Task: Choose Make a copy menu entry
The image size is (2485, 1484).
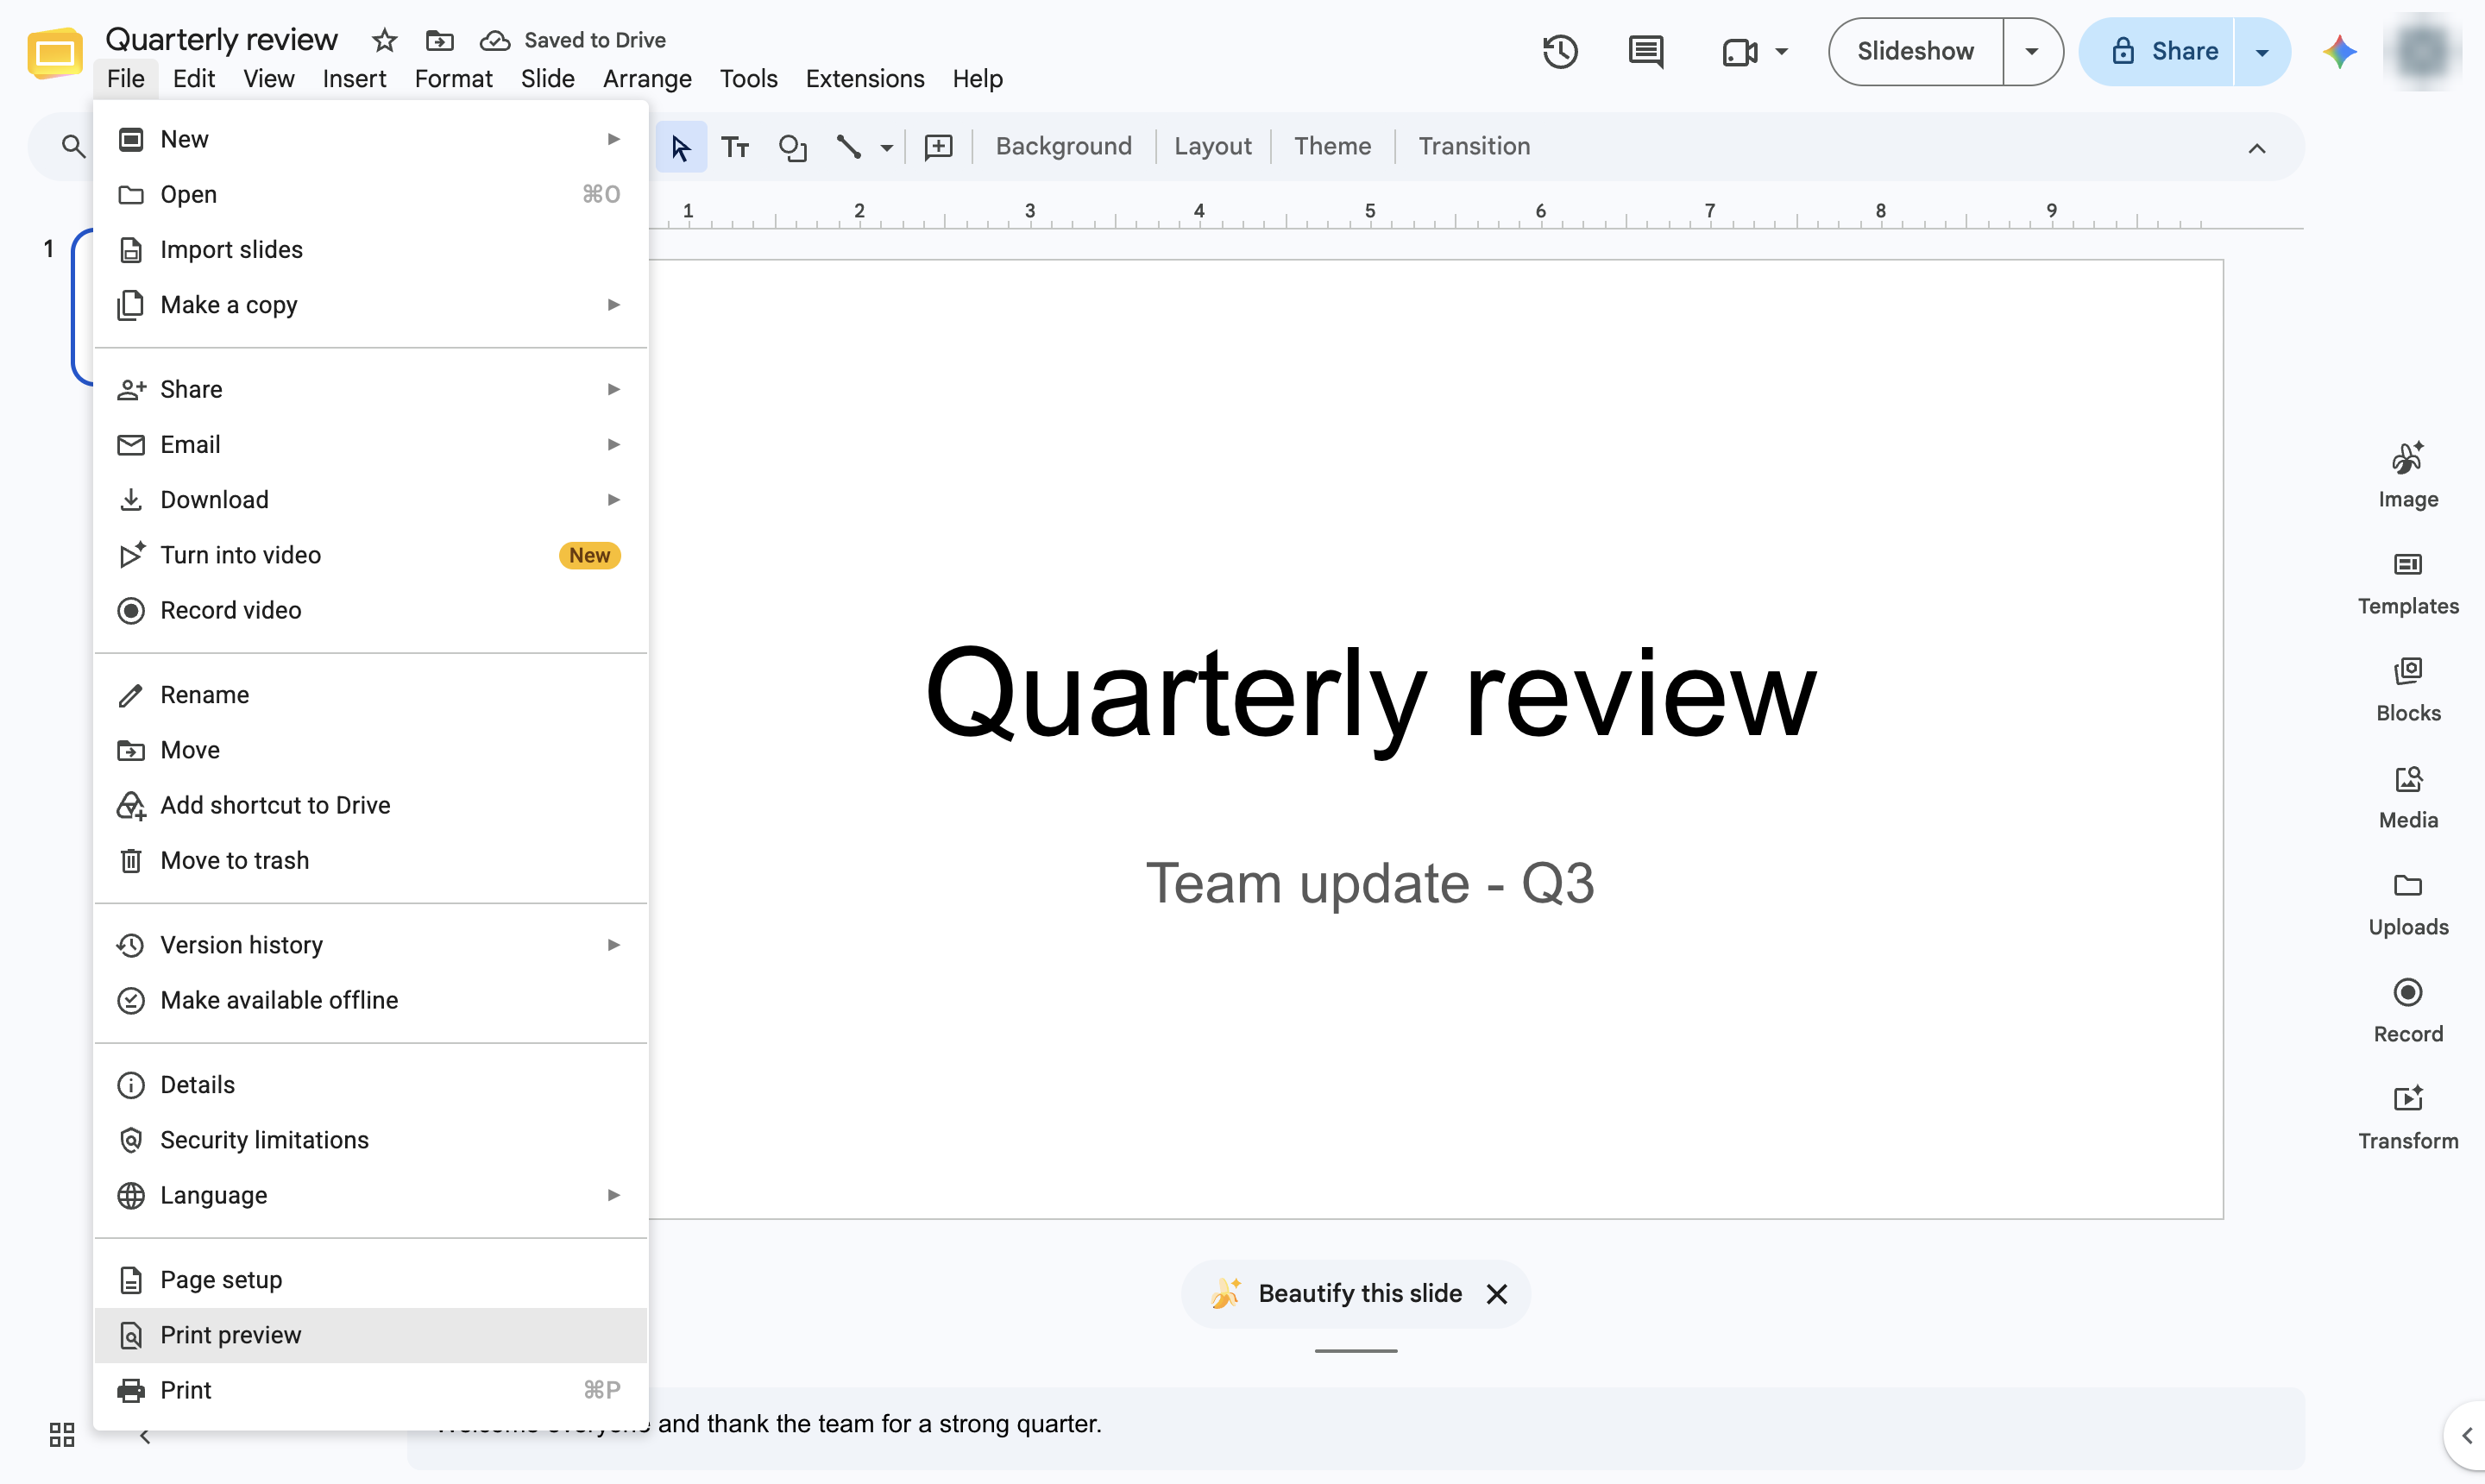Action: point(370,305)
